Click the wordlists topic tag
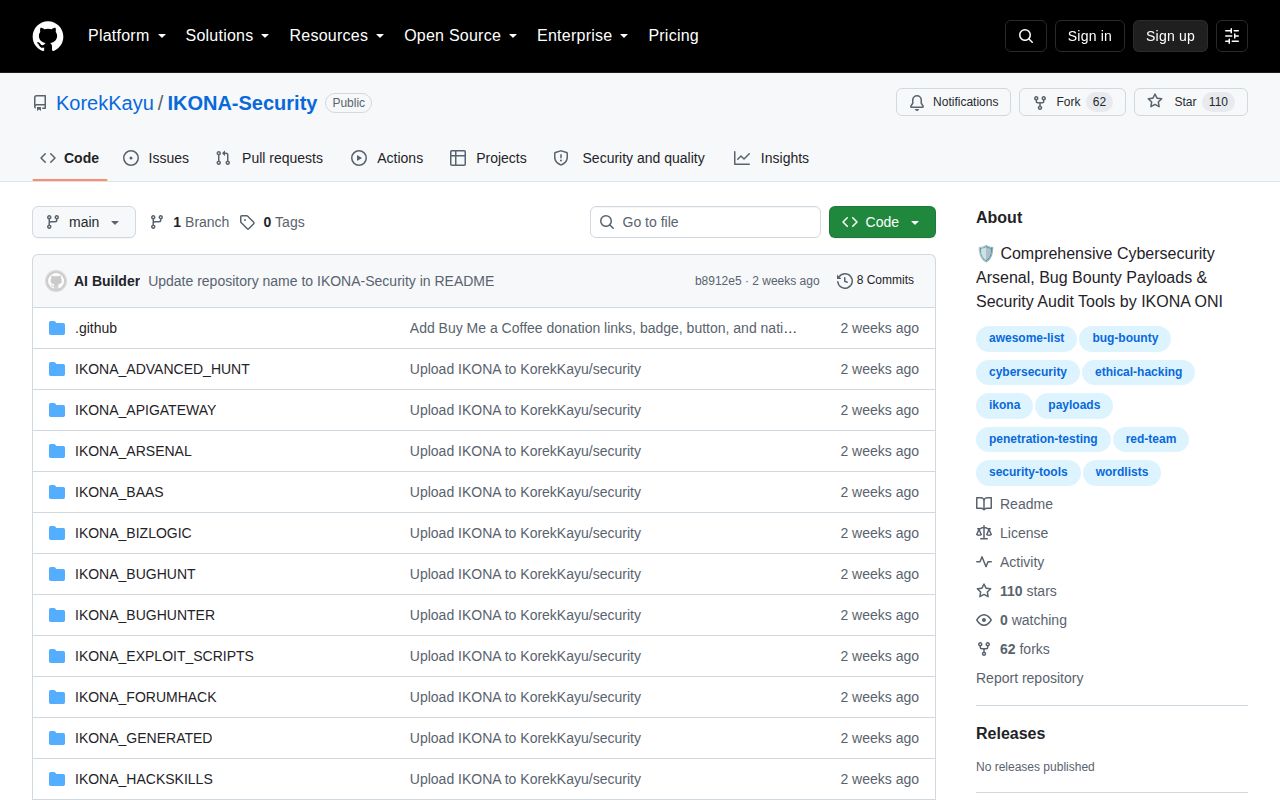Screen dimensions: 1280x800 click(1122, 472)
